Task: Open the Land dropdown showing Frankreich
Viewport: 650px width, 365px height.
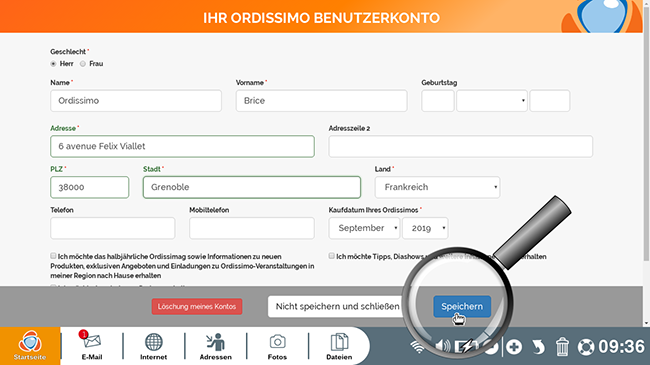Action: [437, 187]
